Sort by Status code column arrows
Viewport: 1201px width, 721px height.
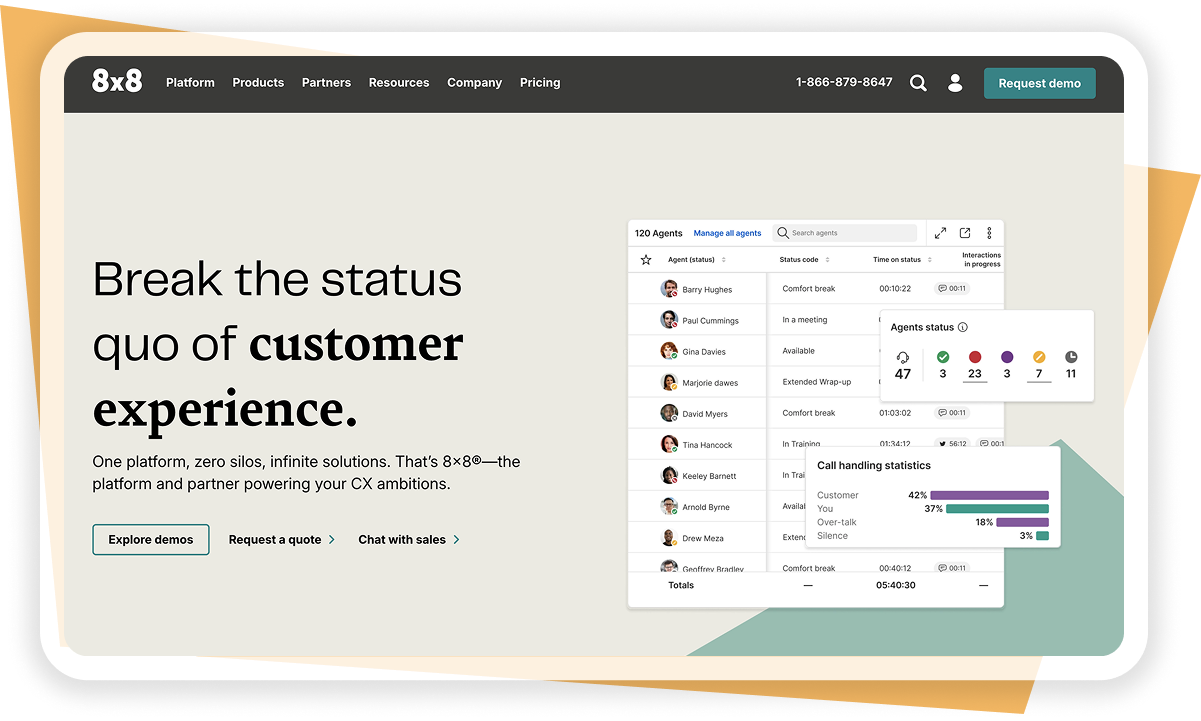827,260
